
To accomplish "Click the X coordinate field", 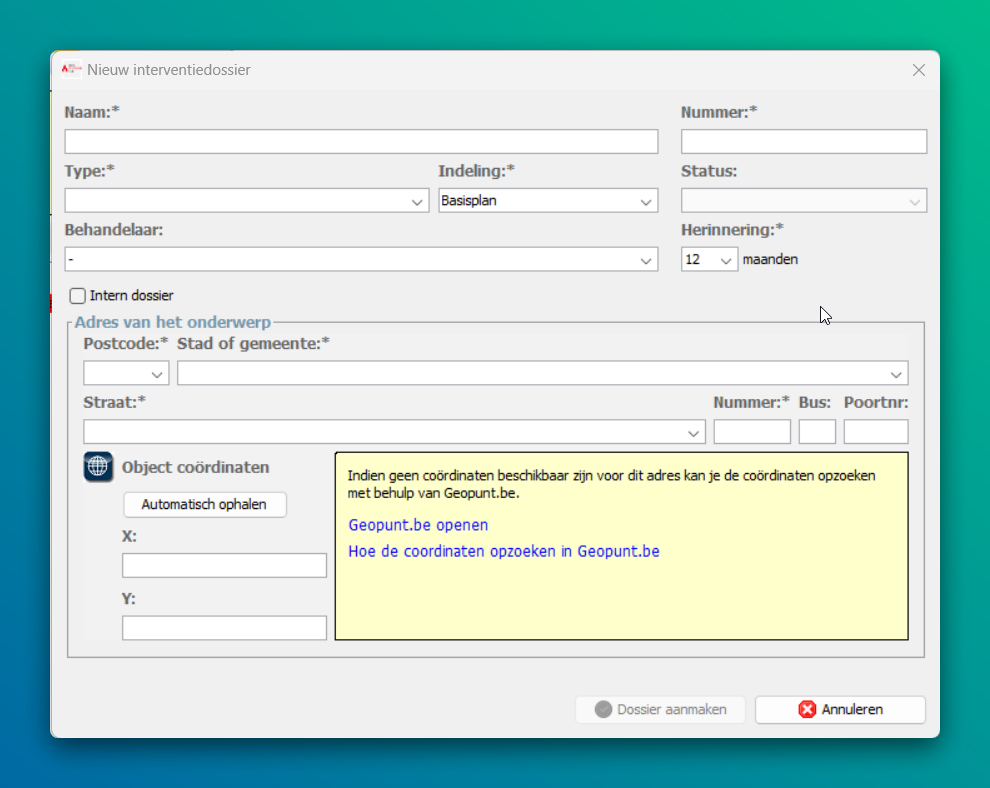I will click(224, 565).
